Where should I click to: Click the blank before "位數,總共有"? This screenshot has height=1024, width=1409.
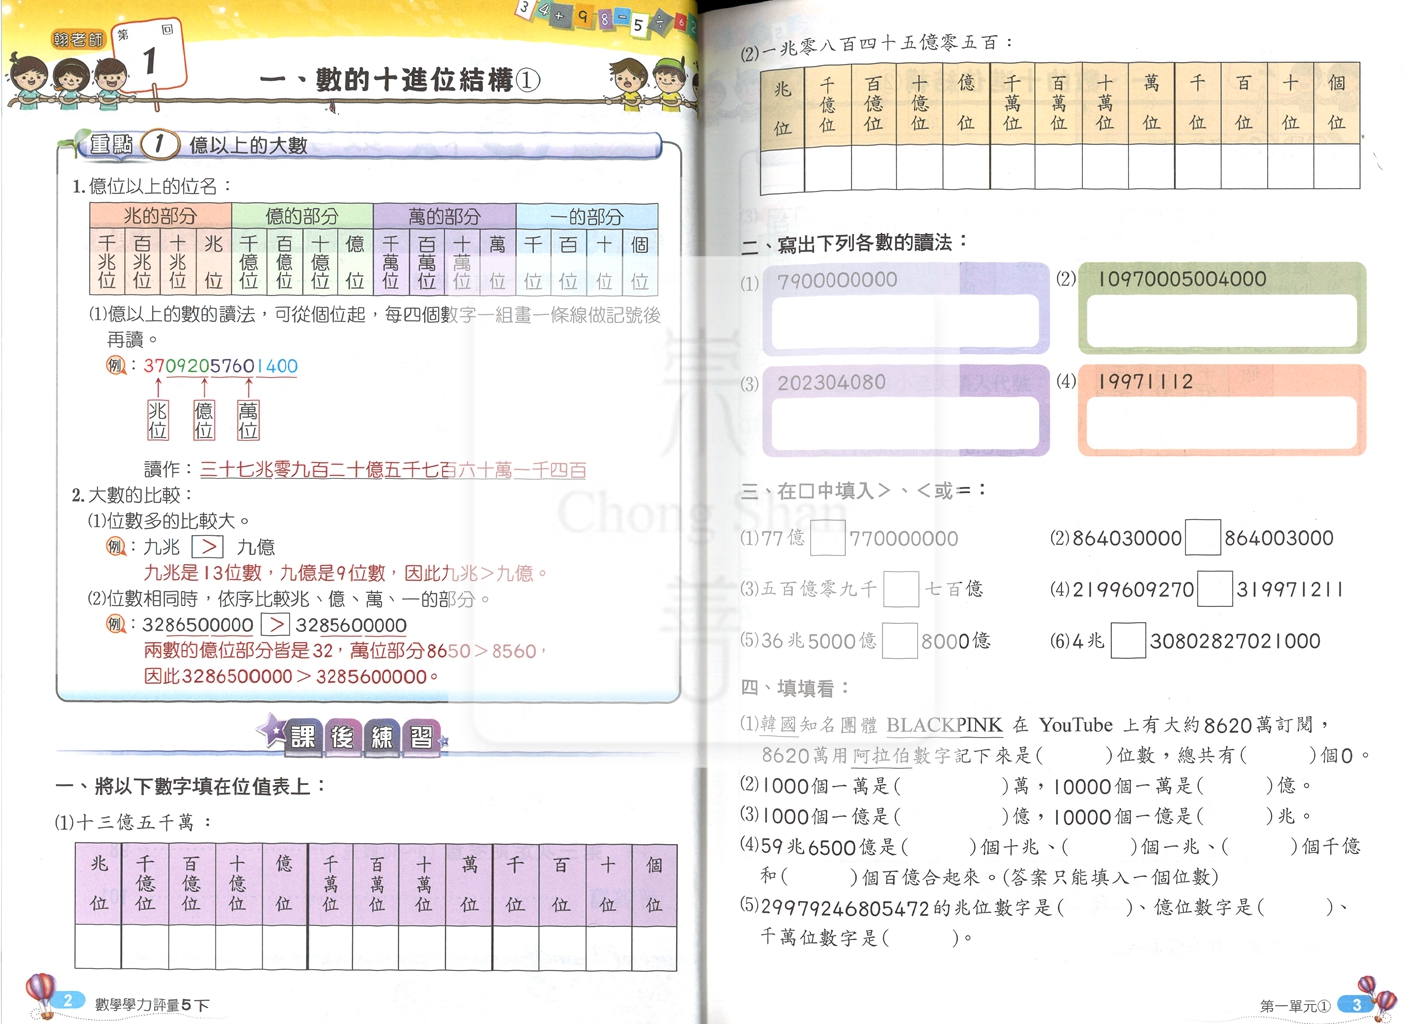coord(1074,756)
